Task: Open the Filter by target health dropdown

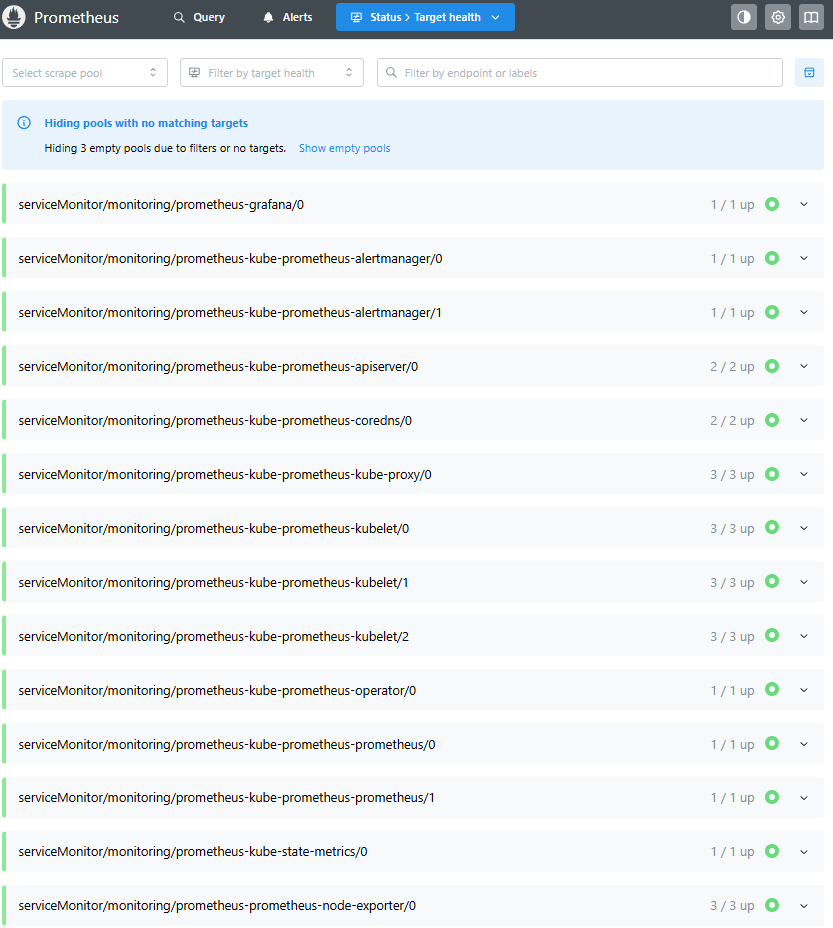Action: pyautogui.click(x=272, y=73)
